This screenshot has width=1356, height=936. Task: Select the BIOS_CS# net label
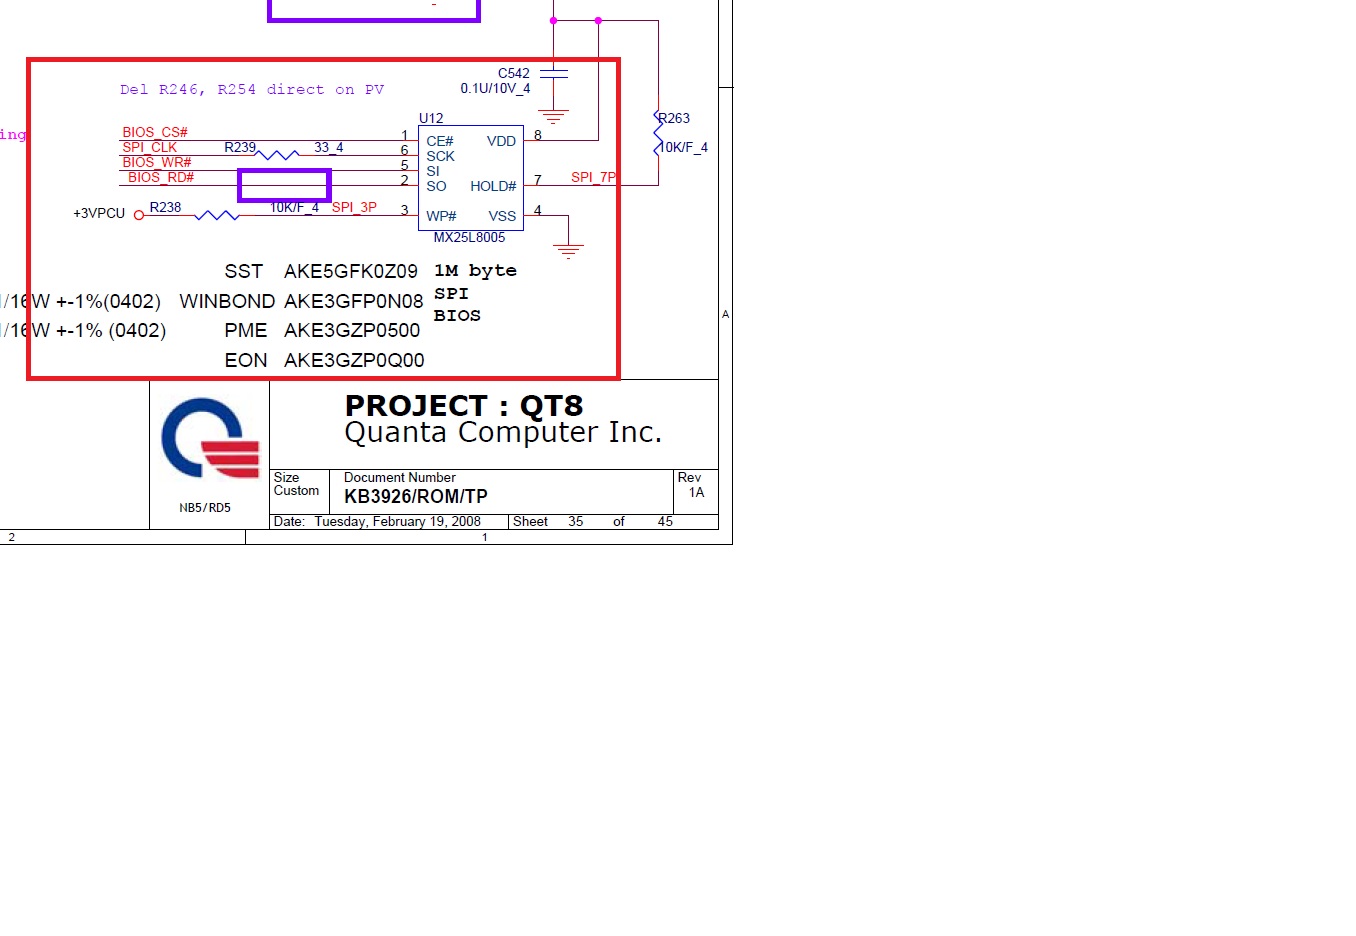coord(155,132)
